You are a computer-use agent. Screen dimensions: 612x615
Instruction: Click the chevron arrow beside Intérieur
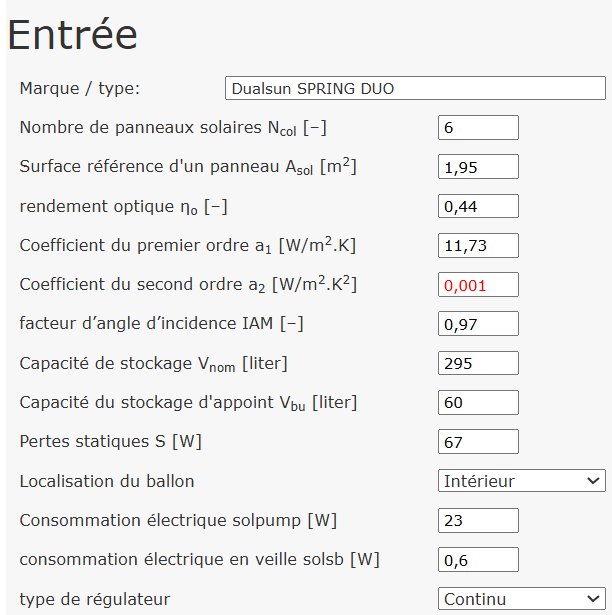pos(593,480)
